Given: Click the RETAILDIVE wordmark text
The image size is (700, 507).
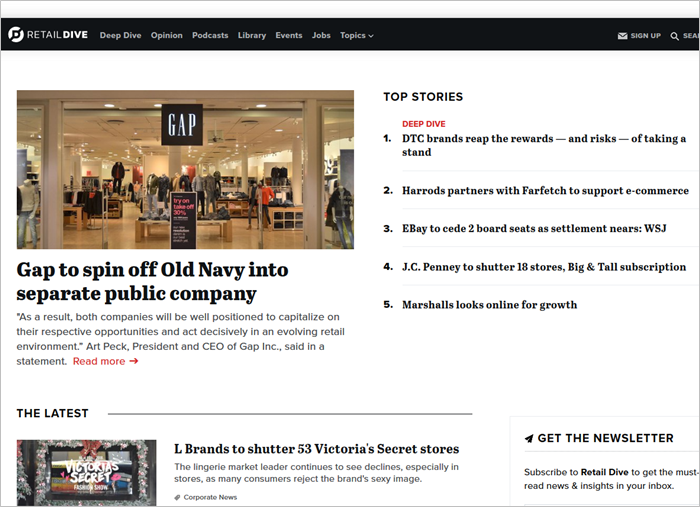Looking at the screenshot, I should [57, 34].
